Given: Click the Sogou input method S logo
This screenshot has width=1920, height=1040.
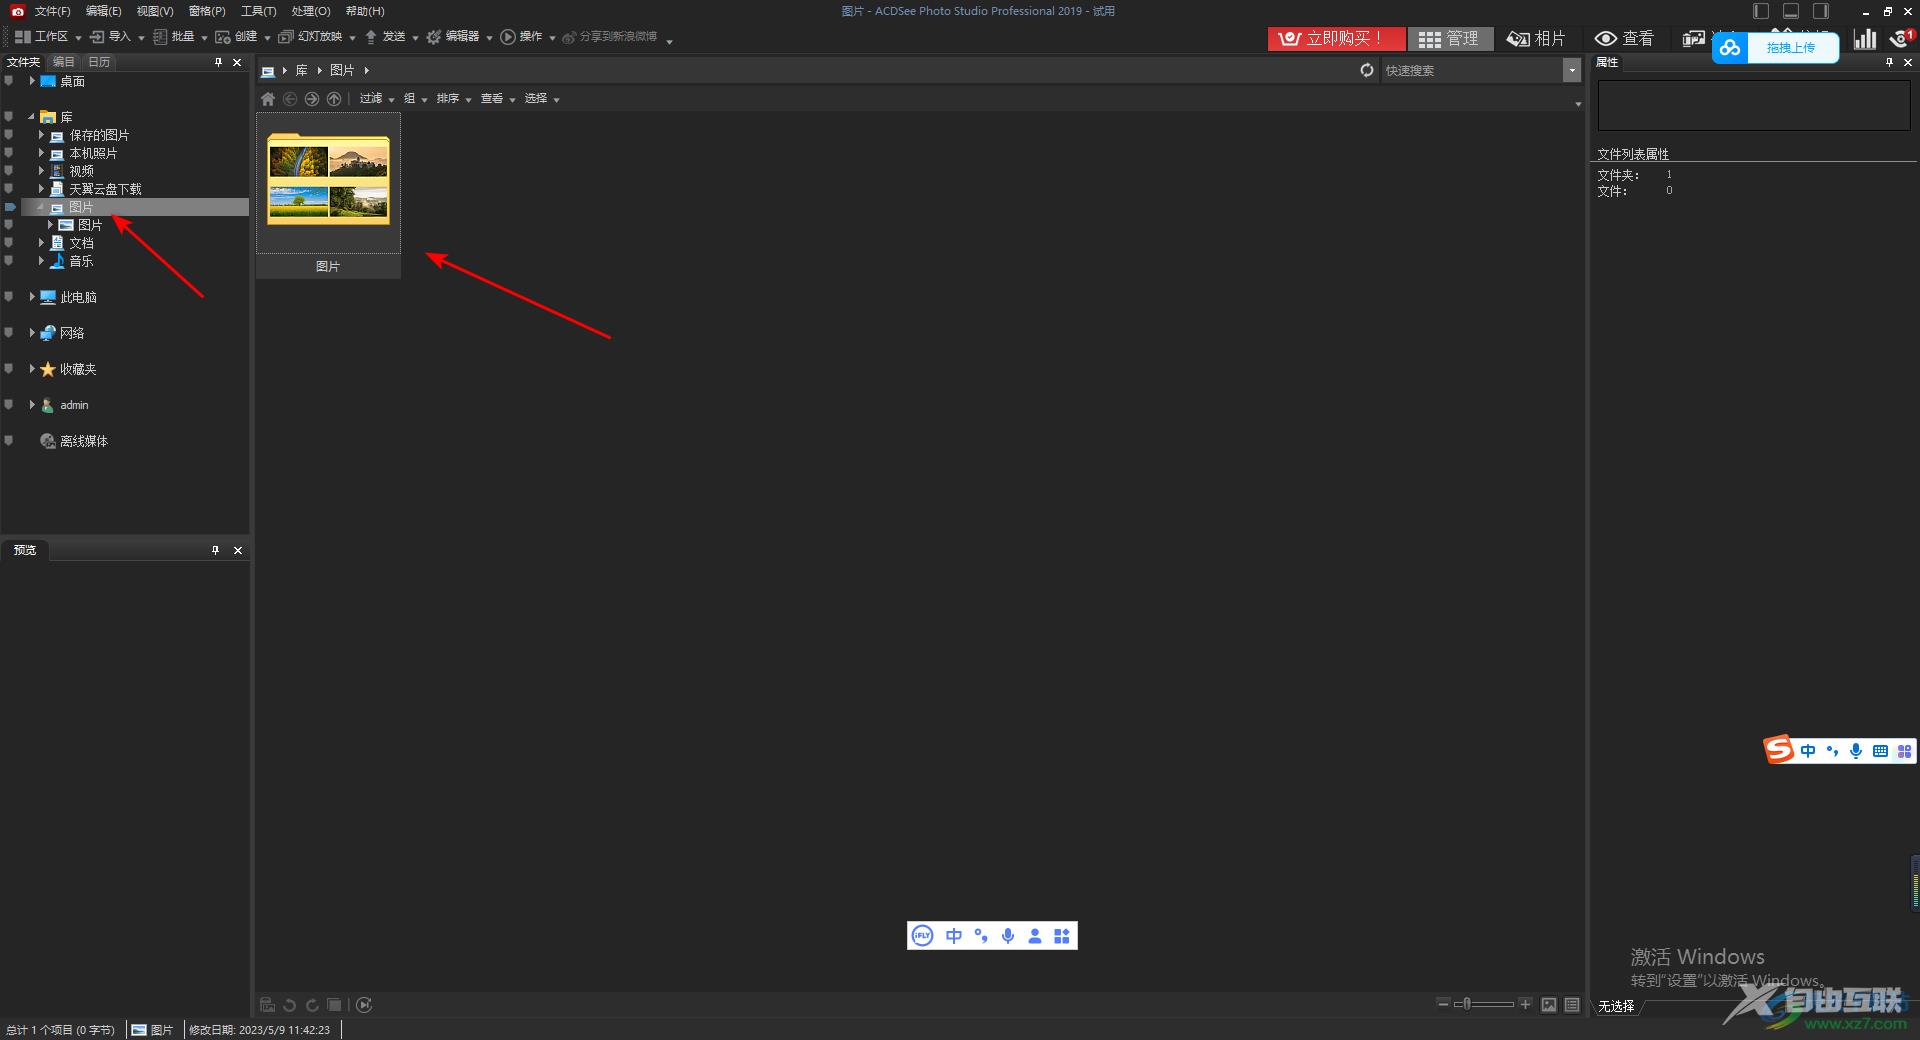Looking at the screenshot, I should [1778, 749].
